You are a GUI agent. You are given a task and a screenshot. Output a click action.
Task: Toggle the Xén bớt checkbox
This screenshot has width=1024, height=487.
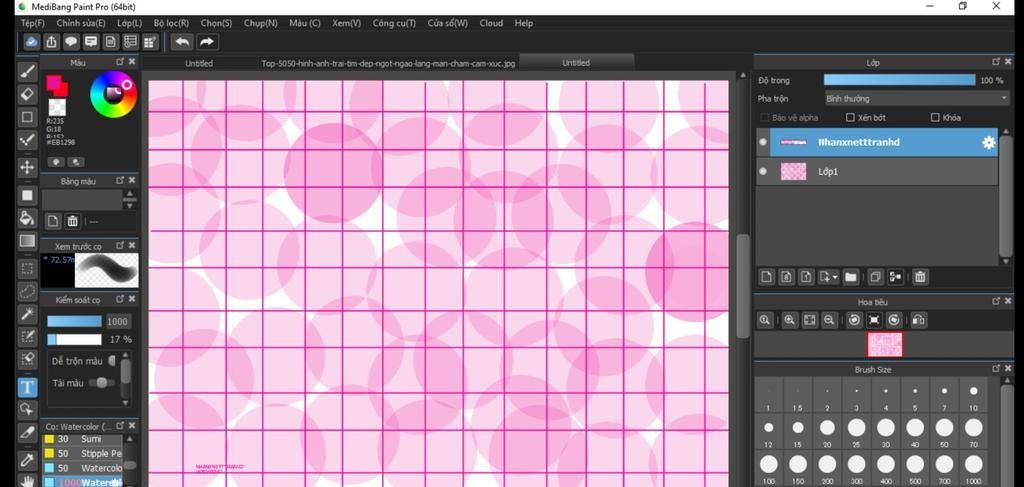tap(850, 118)
